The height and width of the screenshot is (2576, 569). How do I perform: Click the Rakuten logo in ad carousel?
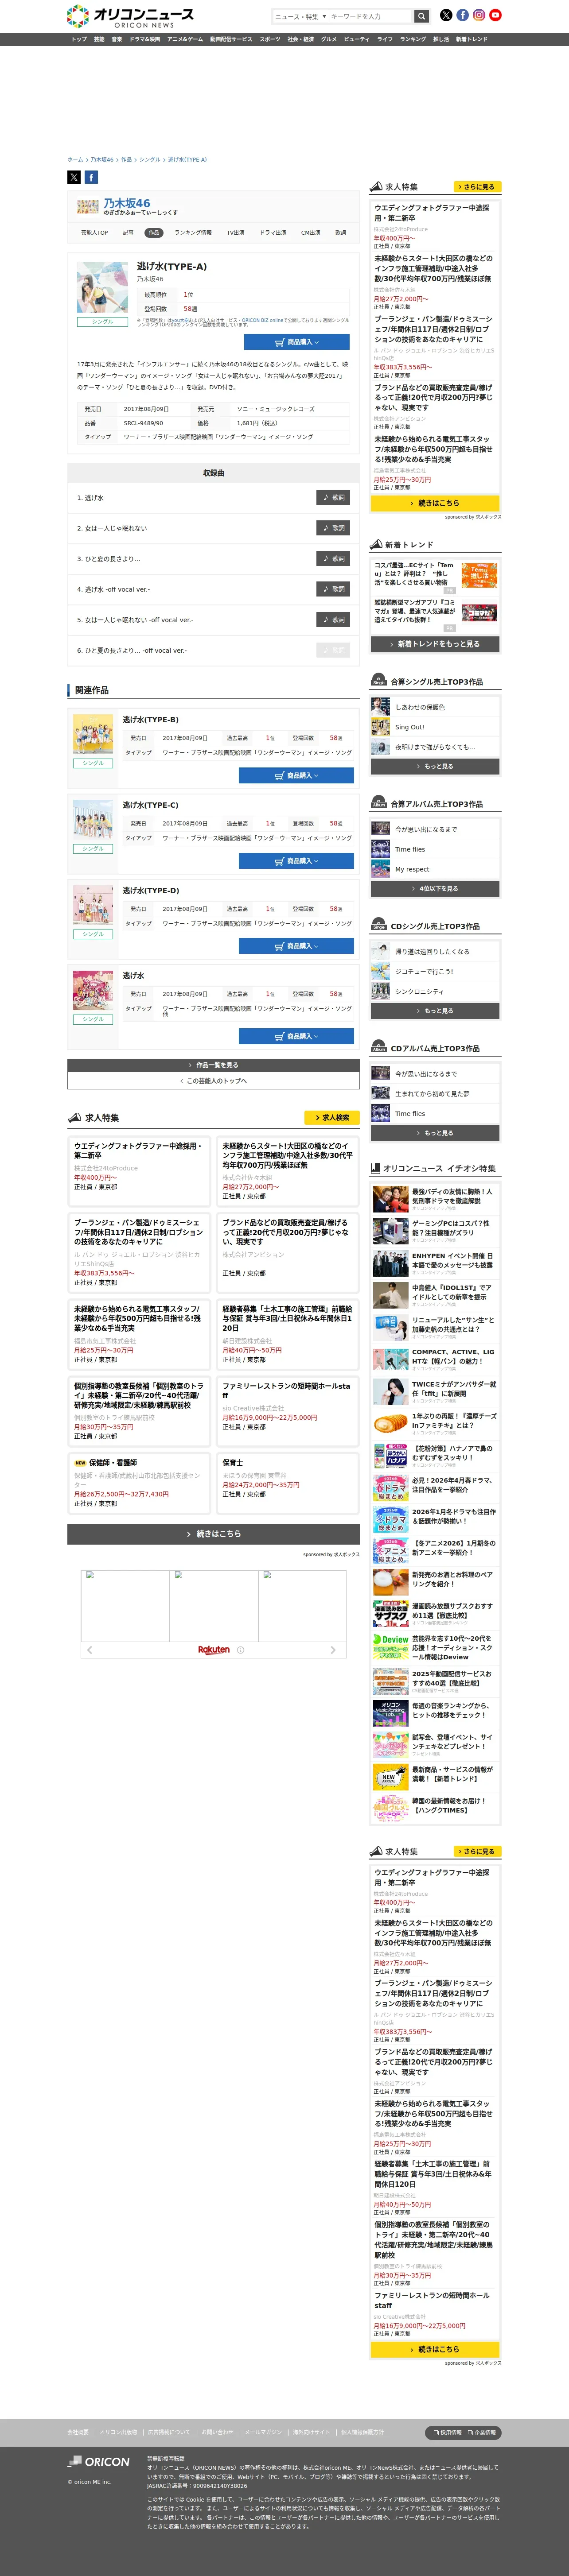tap(214, 1650)
